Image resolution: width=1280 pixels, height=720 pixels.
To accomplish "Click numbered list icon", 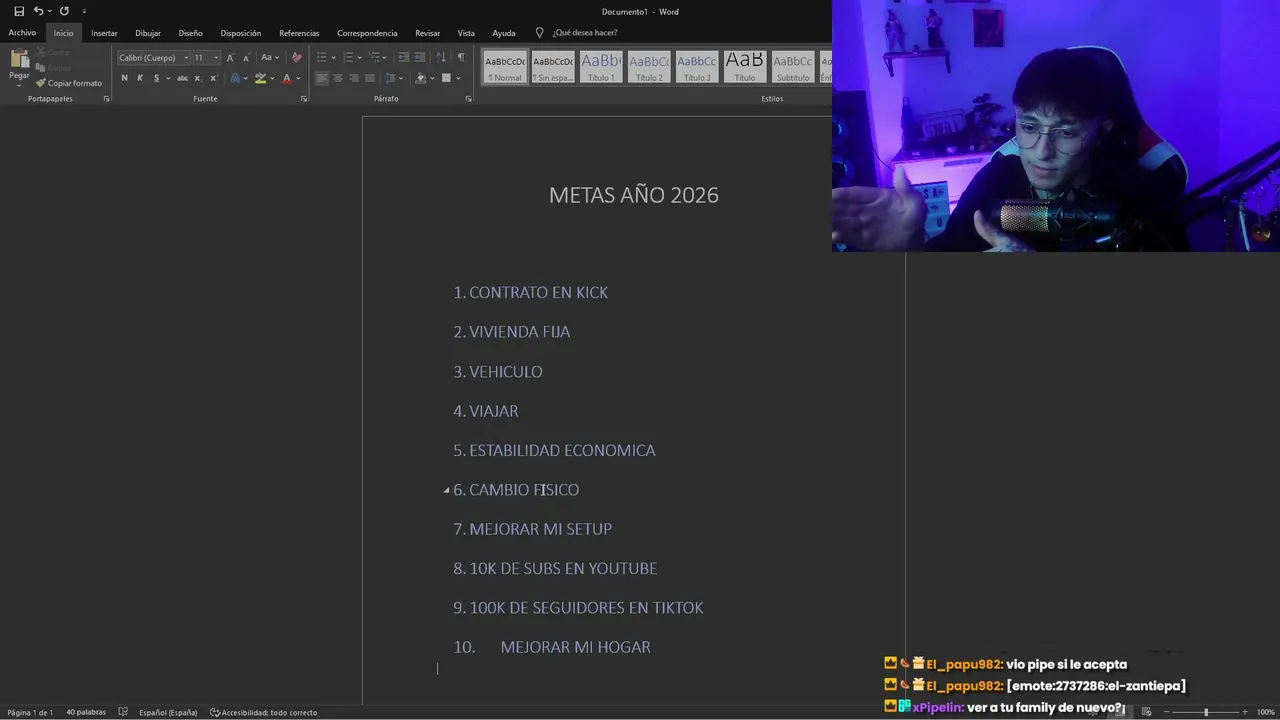I will (347, 57).
